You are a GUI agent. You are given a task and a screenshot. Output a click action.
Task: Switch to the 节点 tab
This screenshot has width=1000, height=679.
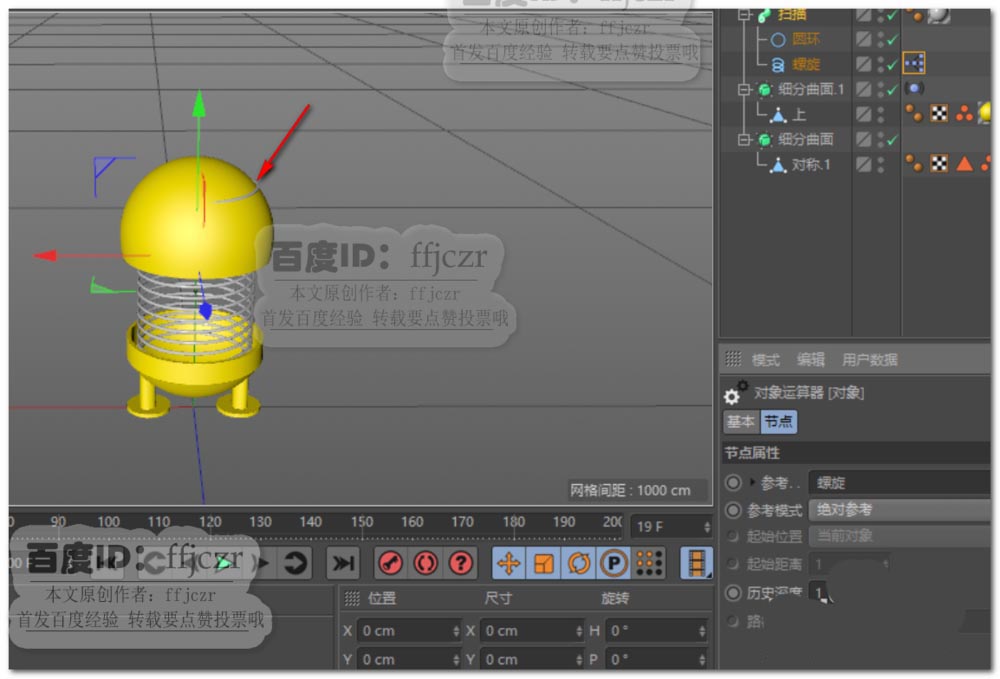click(x=779, y=421)
